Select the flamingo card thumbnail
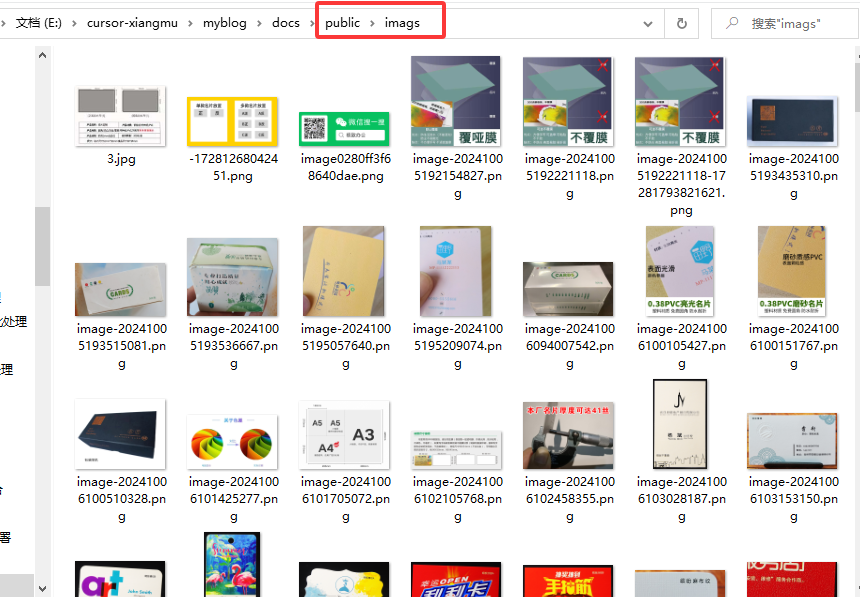Image resolution: width=860 pixels, height=597 pixels. (232, 565)
